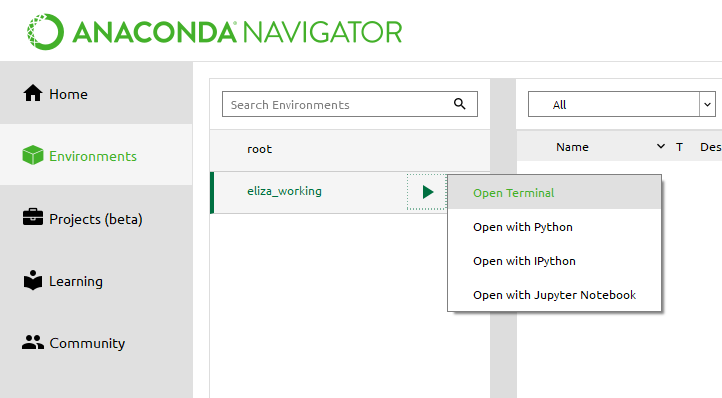Click the Name column sort chevron
722x398 pixels.
tap(661, 146)
